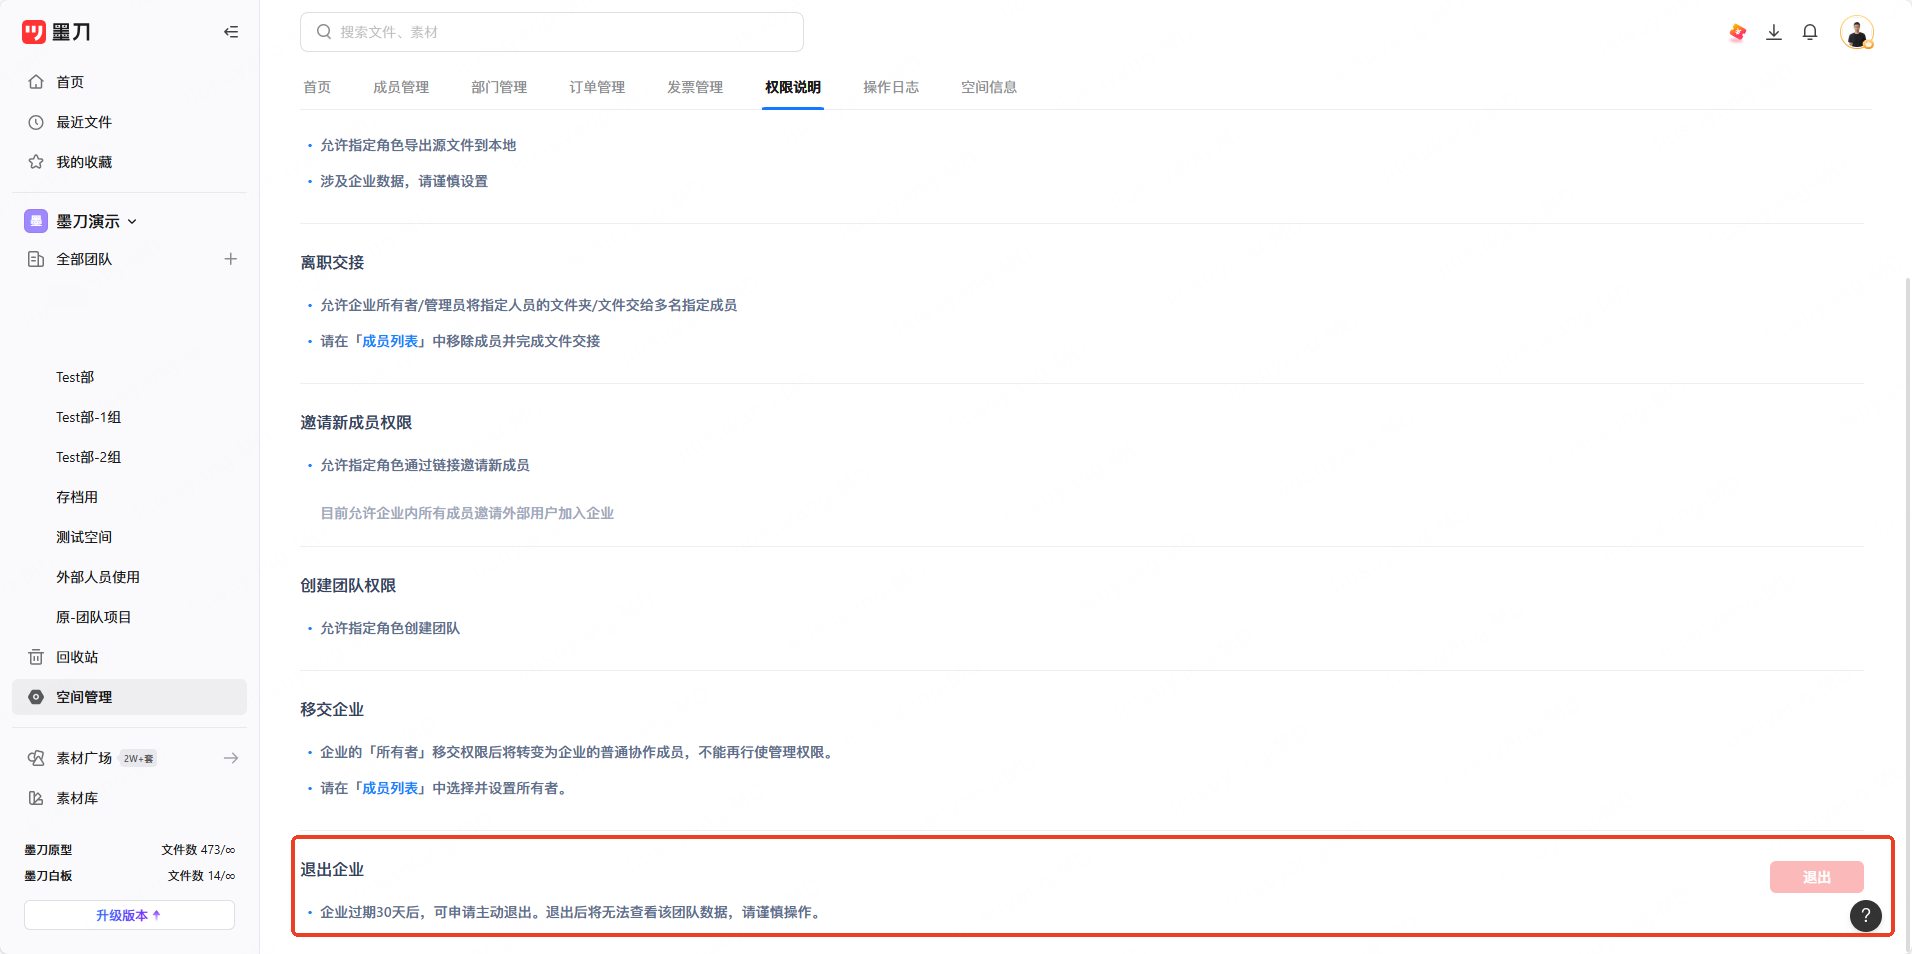Image resolution: width=1912 pixels, height=954 pixels.
Task: Add a new team with plus icon
Action: tap(231, 259)
